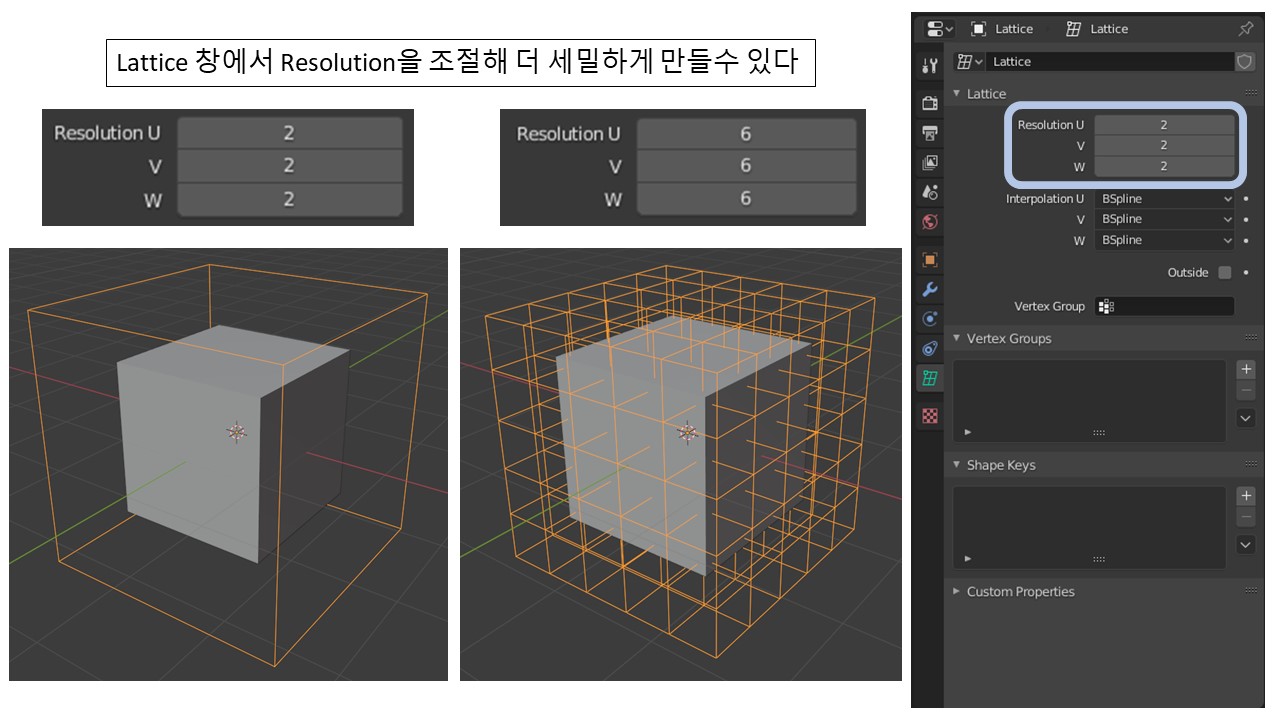This screenshot has height=720, width=1280.
Task: Open the editor type selector menu
Action: (933, 28)
